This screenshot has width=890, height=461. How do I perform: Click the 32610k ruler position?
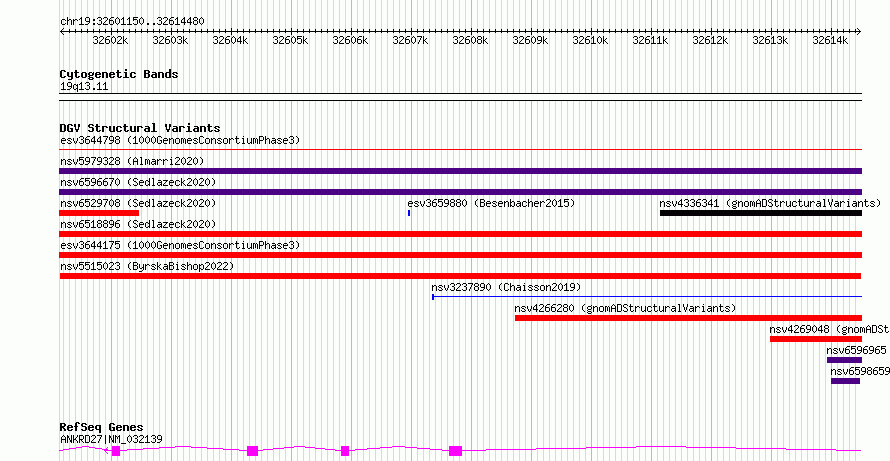(x=591, y=40)
